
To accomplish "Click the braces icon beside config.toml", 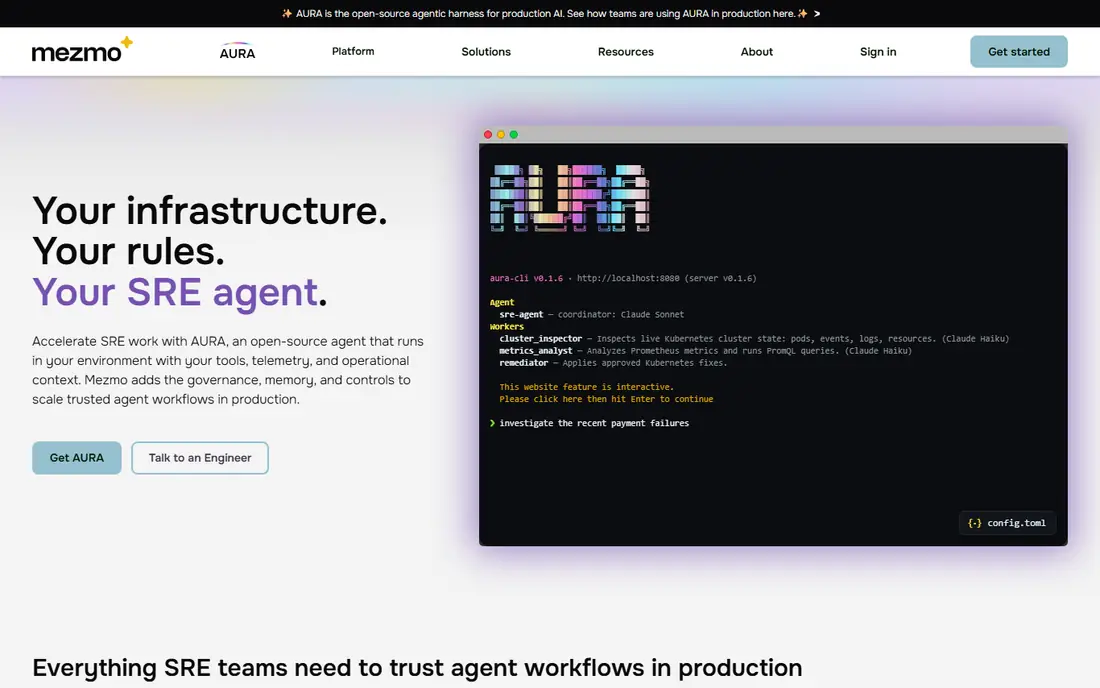I will click(x=974, y=523).
